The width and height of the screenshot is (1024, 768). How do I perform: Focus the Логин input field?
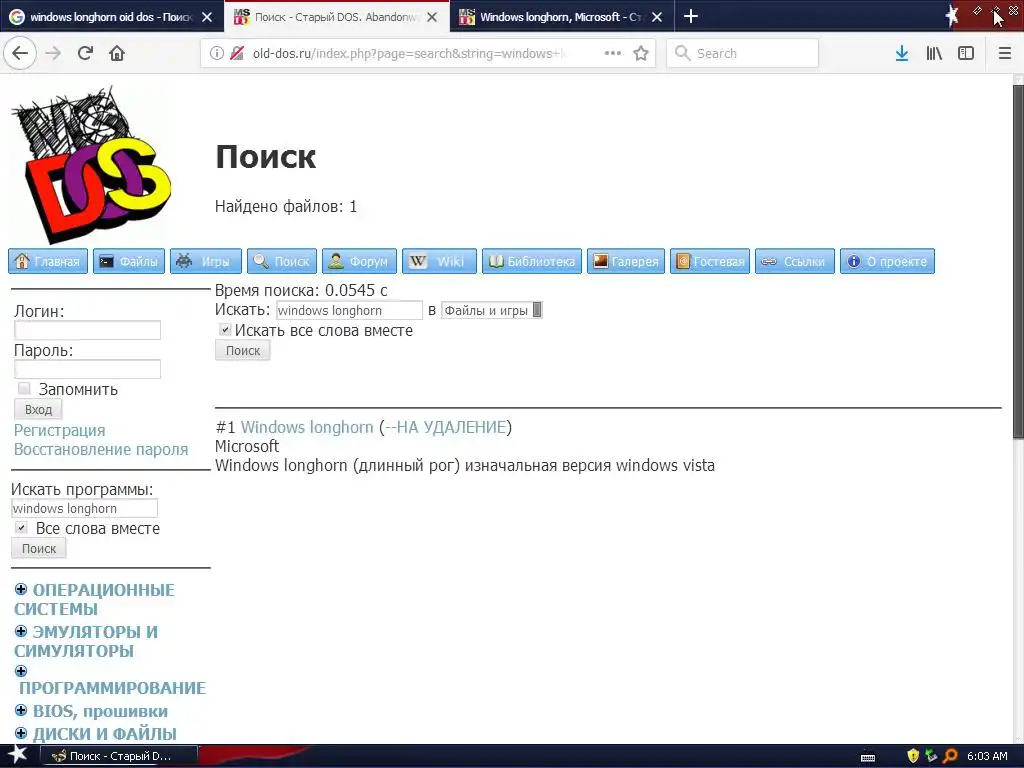[88, 330]
